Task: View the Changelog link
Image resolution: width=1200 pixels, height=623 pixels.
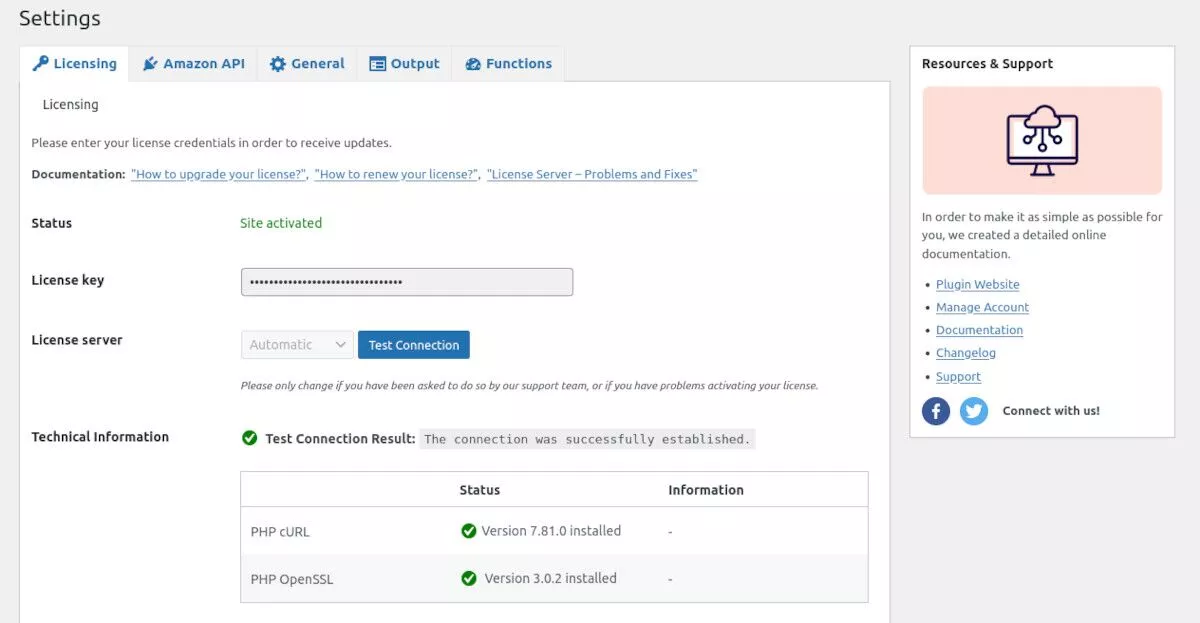Action: (x=965, y=353)
